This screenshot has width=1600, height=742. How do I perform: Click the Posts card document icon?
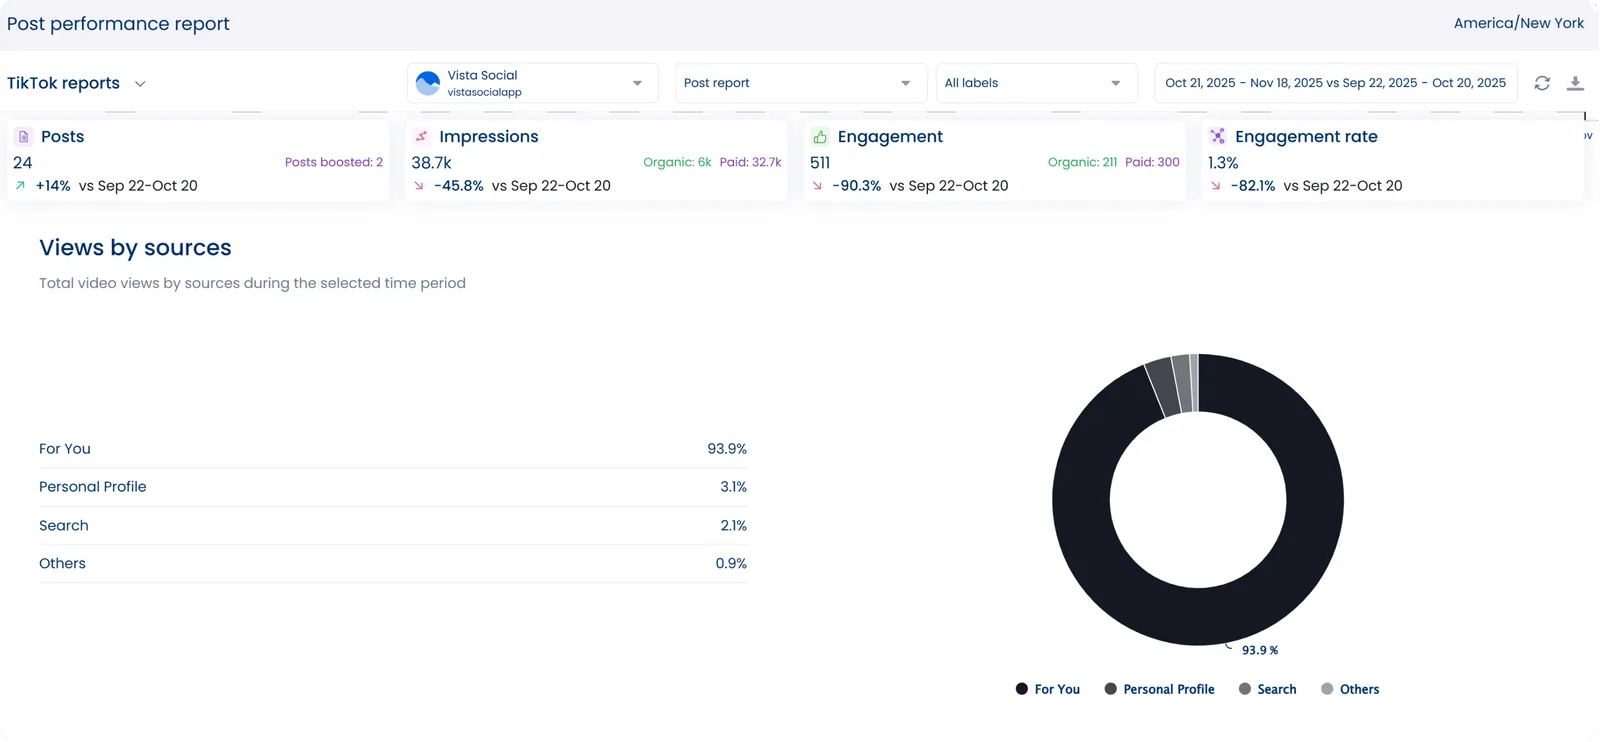coord(24,137)
